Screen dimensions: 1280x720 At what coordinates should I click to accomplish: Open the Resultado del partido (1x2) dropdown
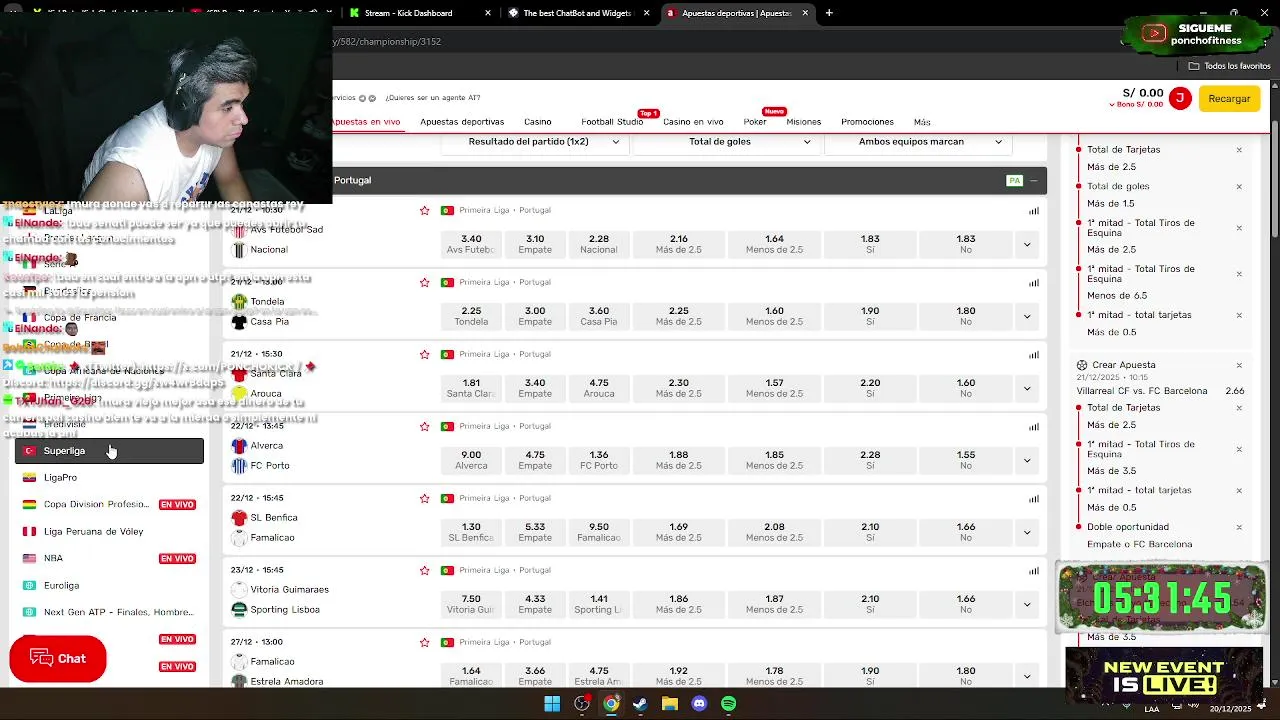tap(544, 142)
